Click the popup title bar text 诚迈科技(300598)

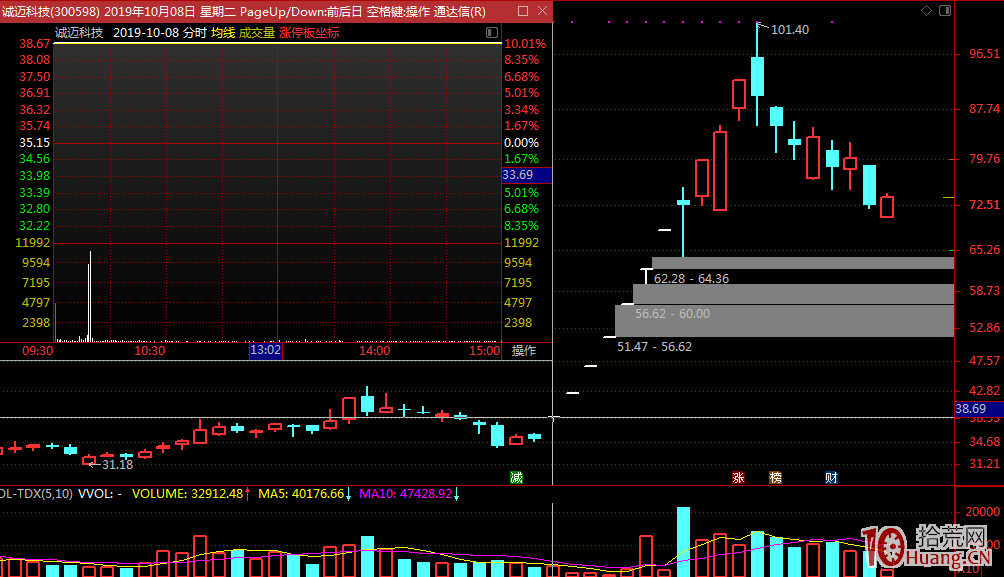pyautogui.click(x=51, y=12)
